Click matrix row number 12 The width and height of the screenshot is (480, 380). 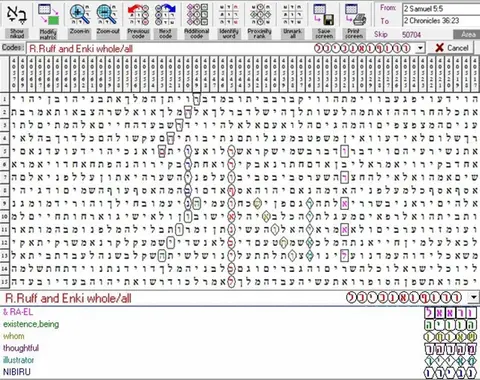(x=4, y=242)
